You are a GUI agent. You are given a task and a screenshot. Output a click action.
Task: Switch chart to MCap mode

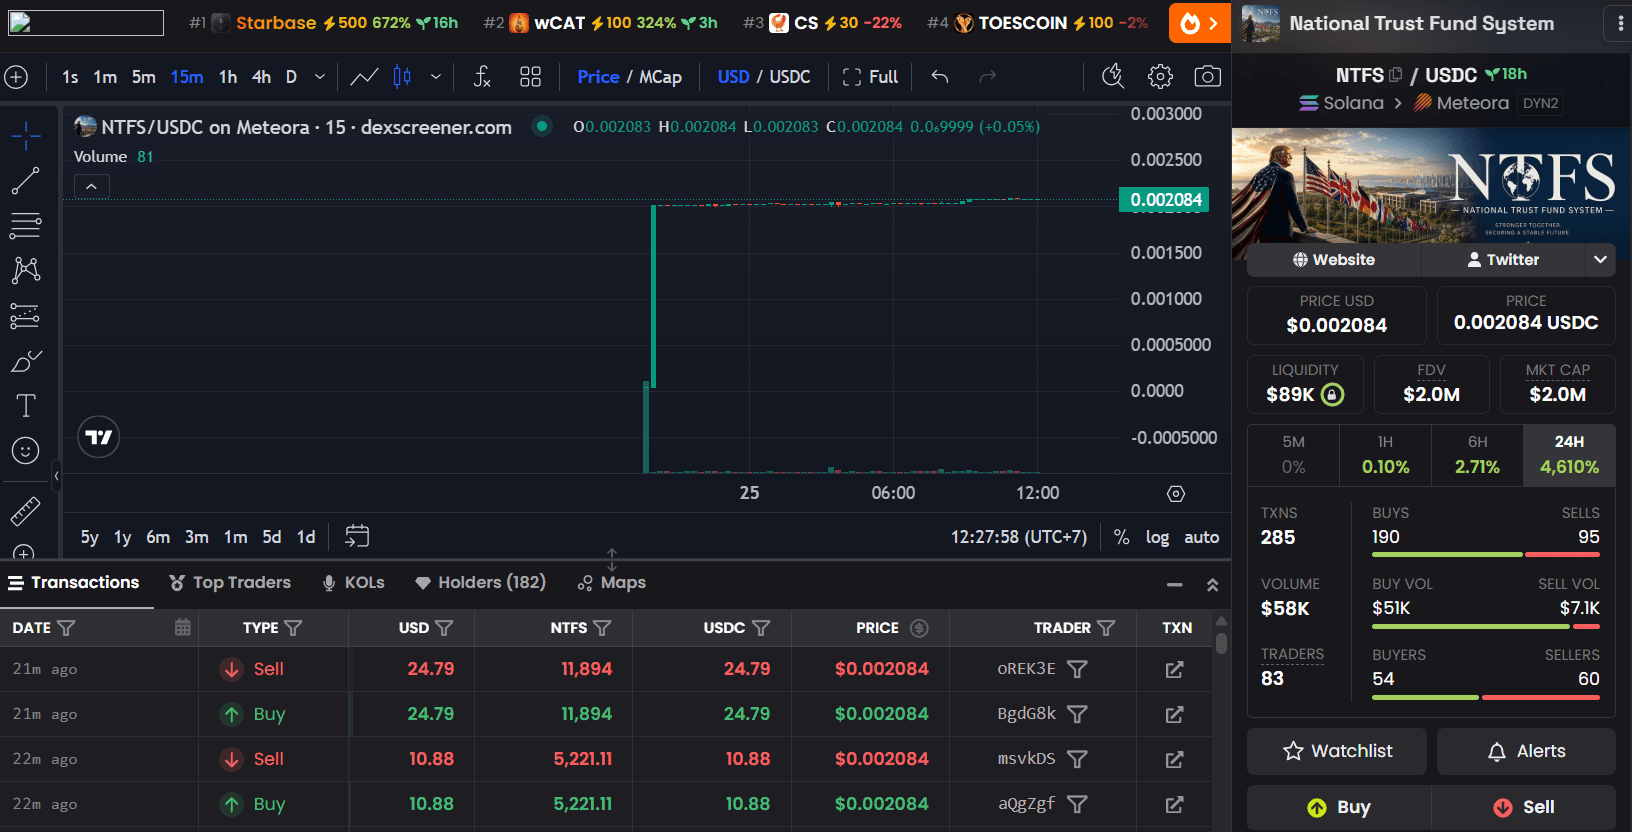click(661, 77)
